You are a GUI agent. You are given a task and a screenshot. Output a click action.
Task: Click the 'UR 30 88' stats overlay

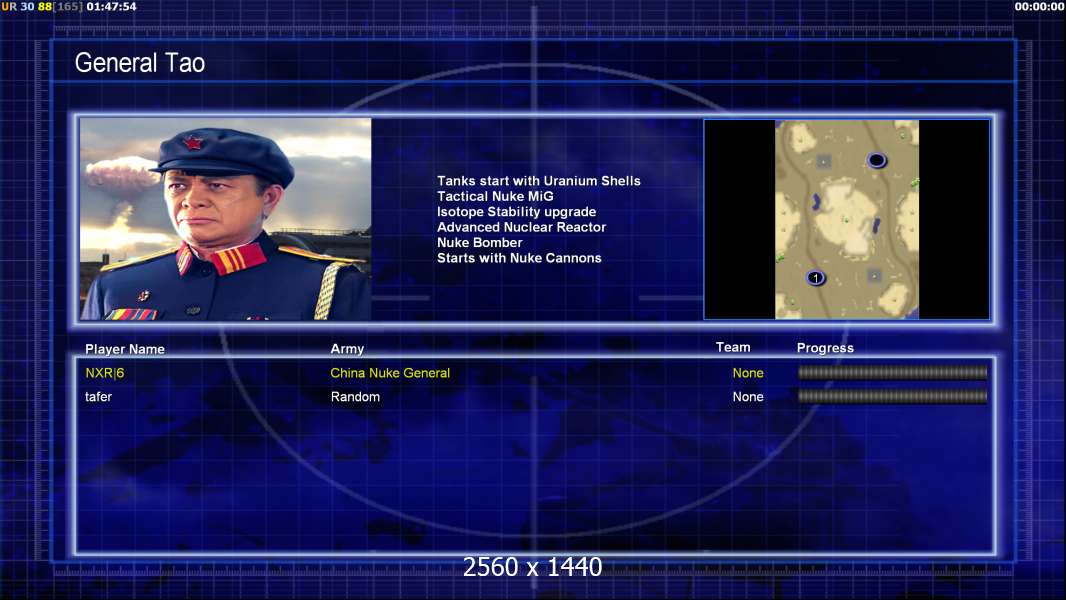point(27,7)
